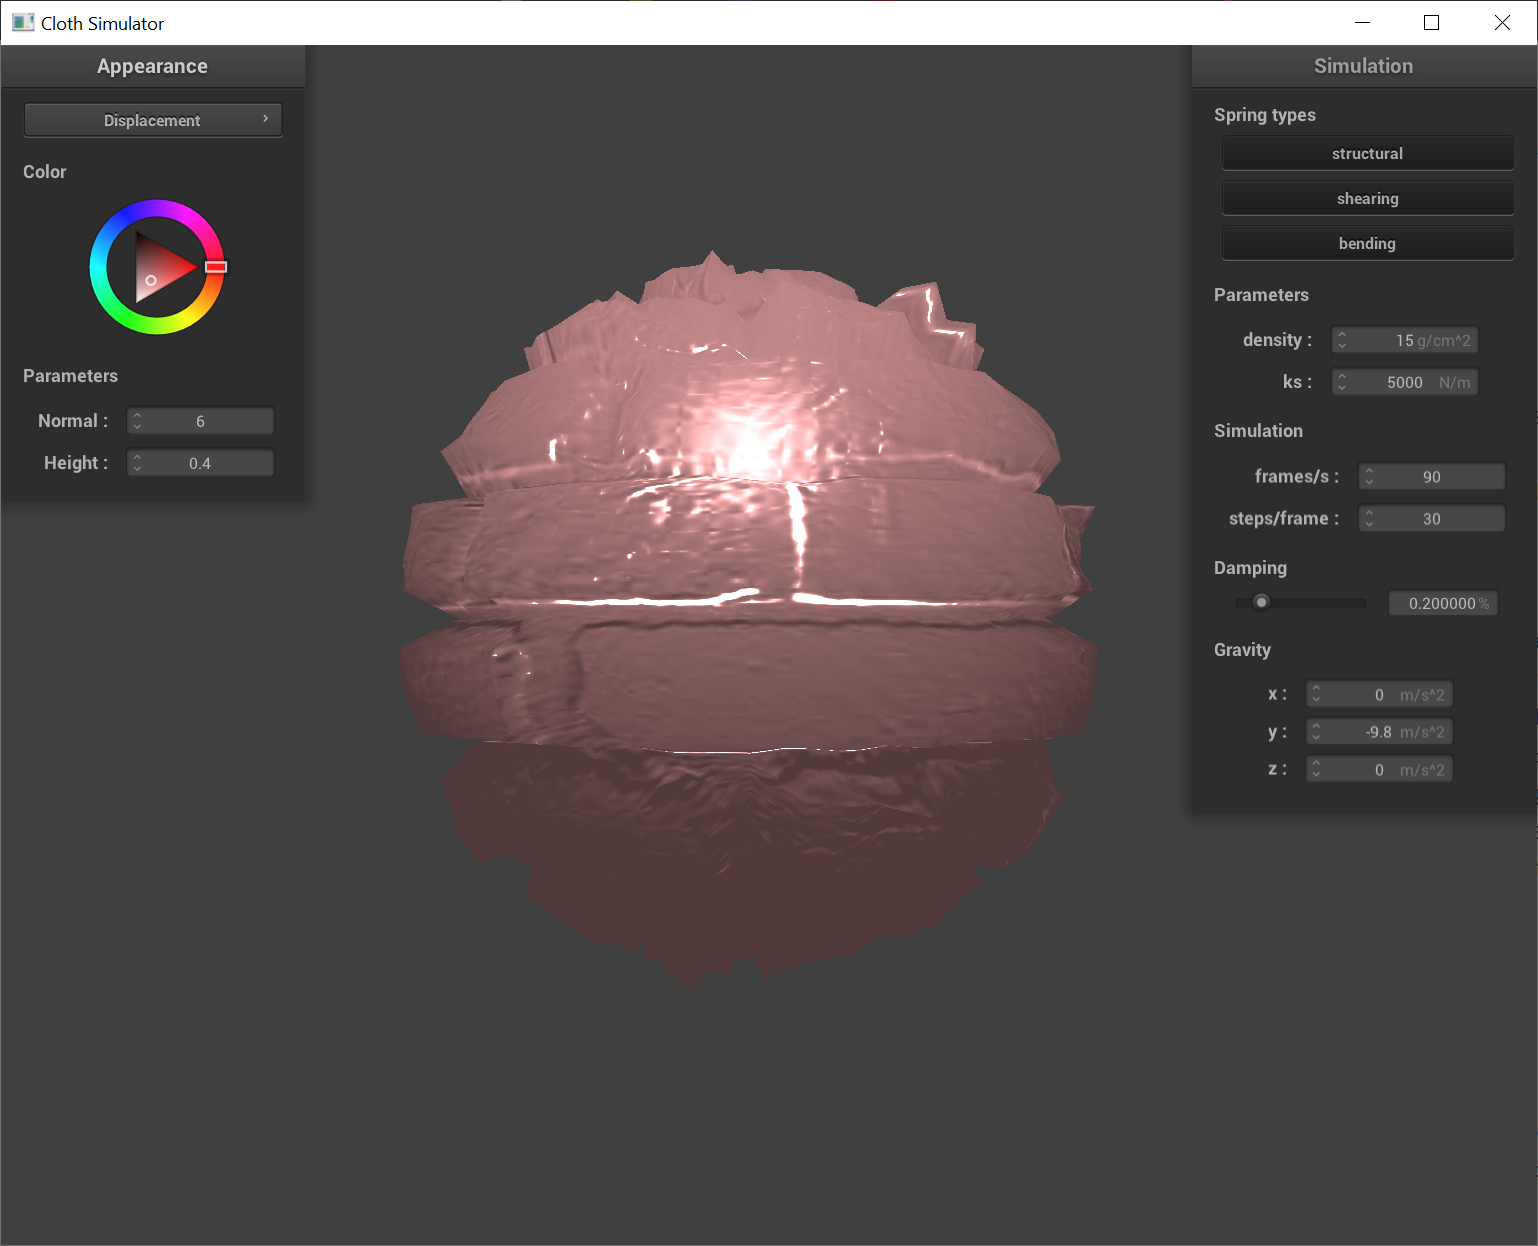Click the gravity z value field

click(1379, 769)
